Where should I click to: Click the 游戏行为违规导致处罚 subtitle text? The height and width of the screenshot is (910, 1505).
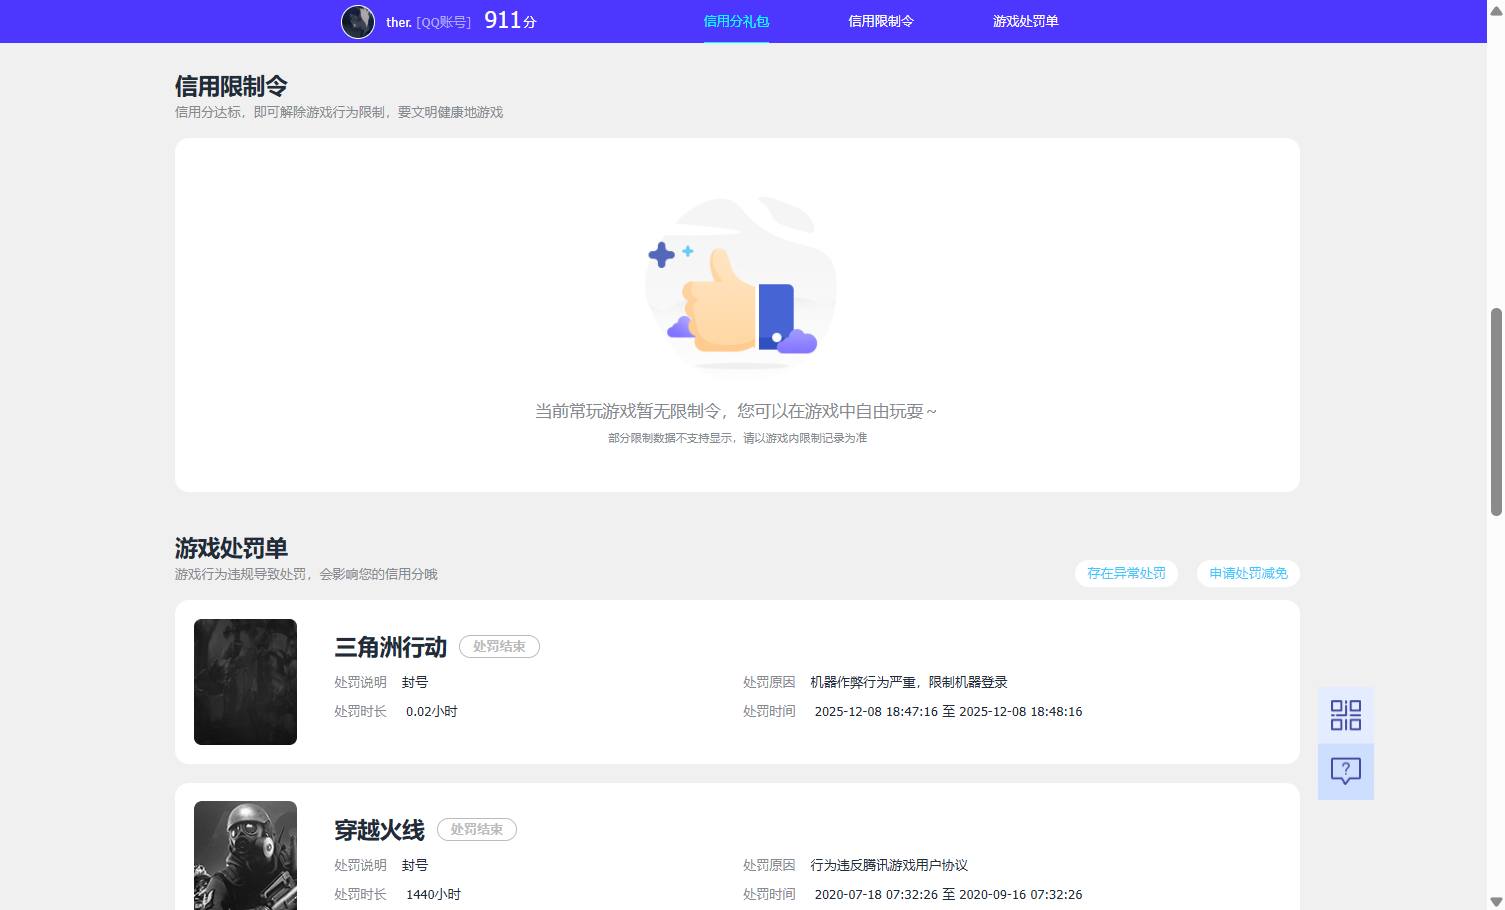(306, 574)
